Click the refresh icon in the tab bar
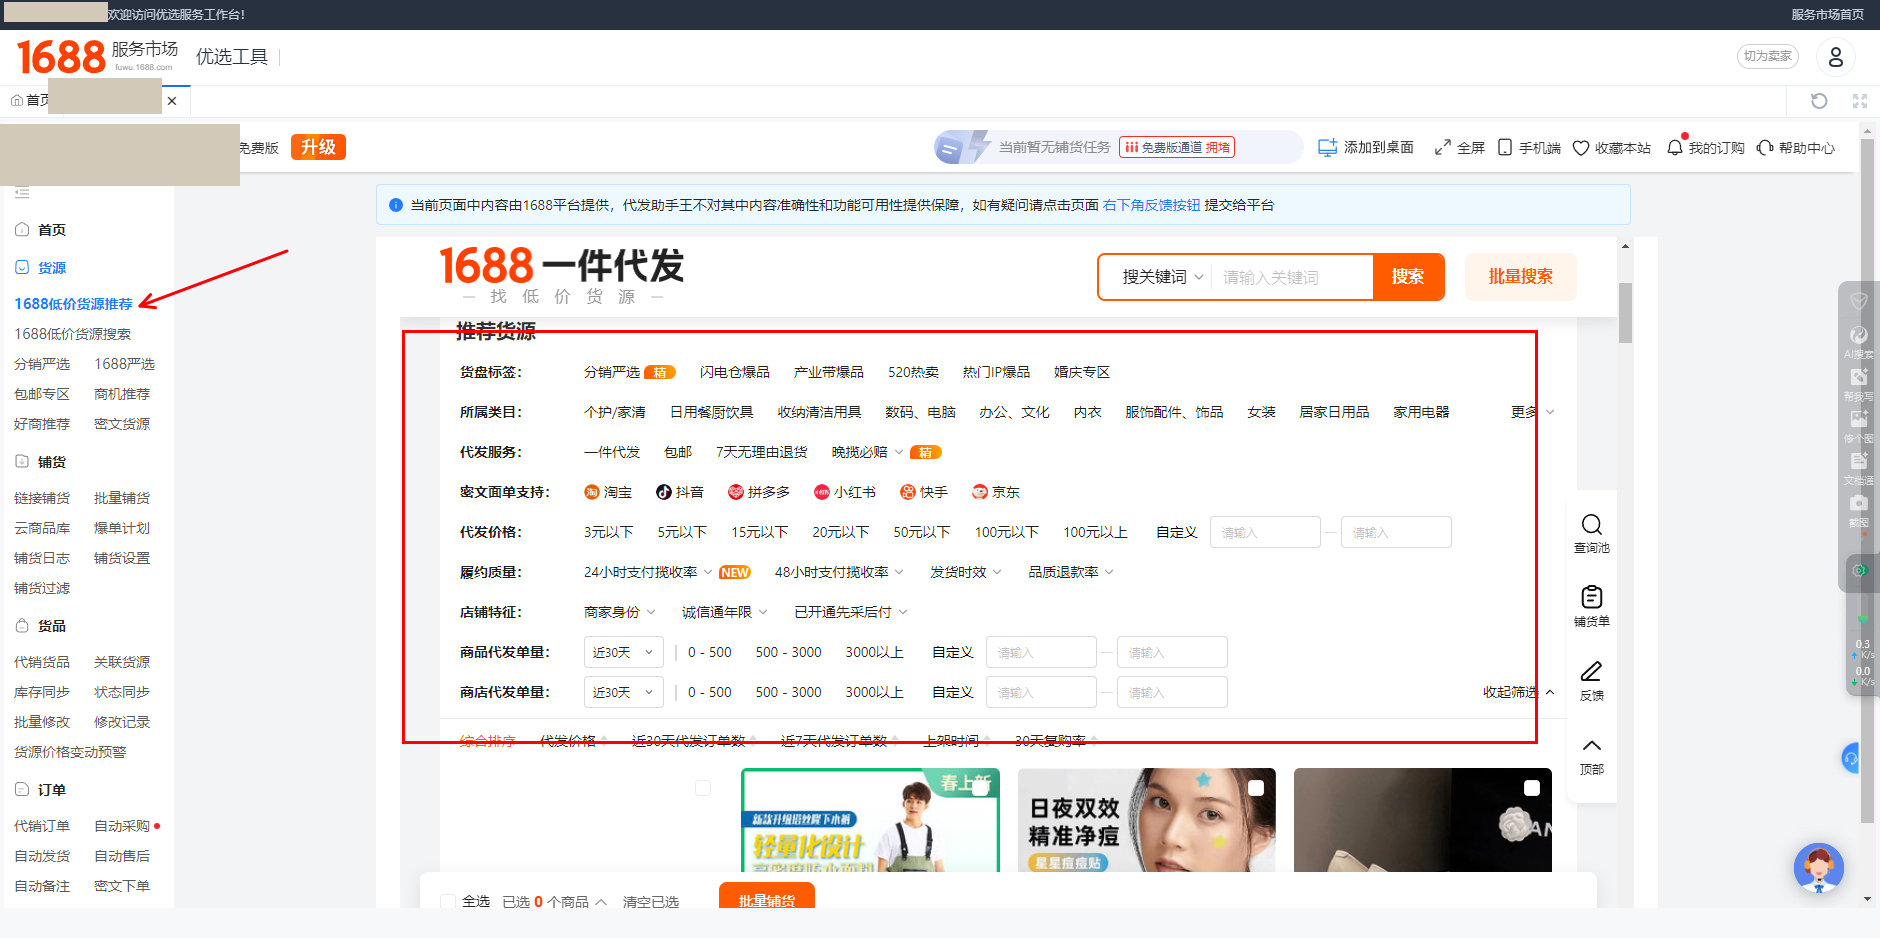This screenshot has height=938, width=1880. [x=1819, y=101]
